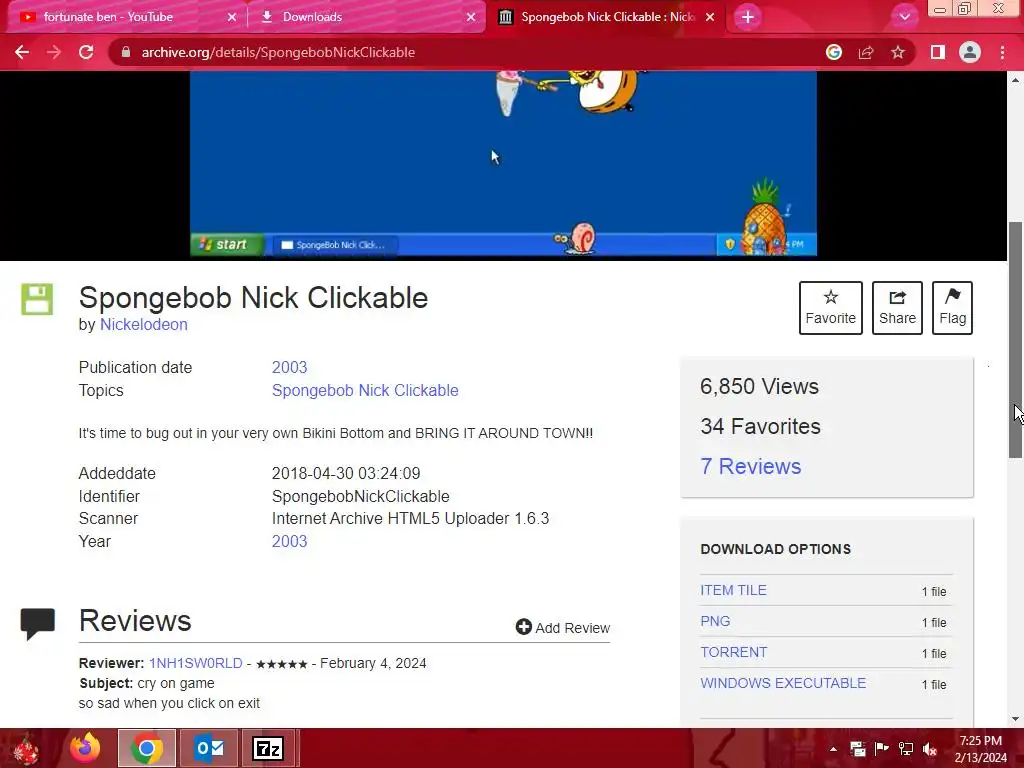Click Add Review plus button
The width and height of the screenshot is (1024, 768).
click(x=562, y=628)
